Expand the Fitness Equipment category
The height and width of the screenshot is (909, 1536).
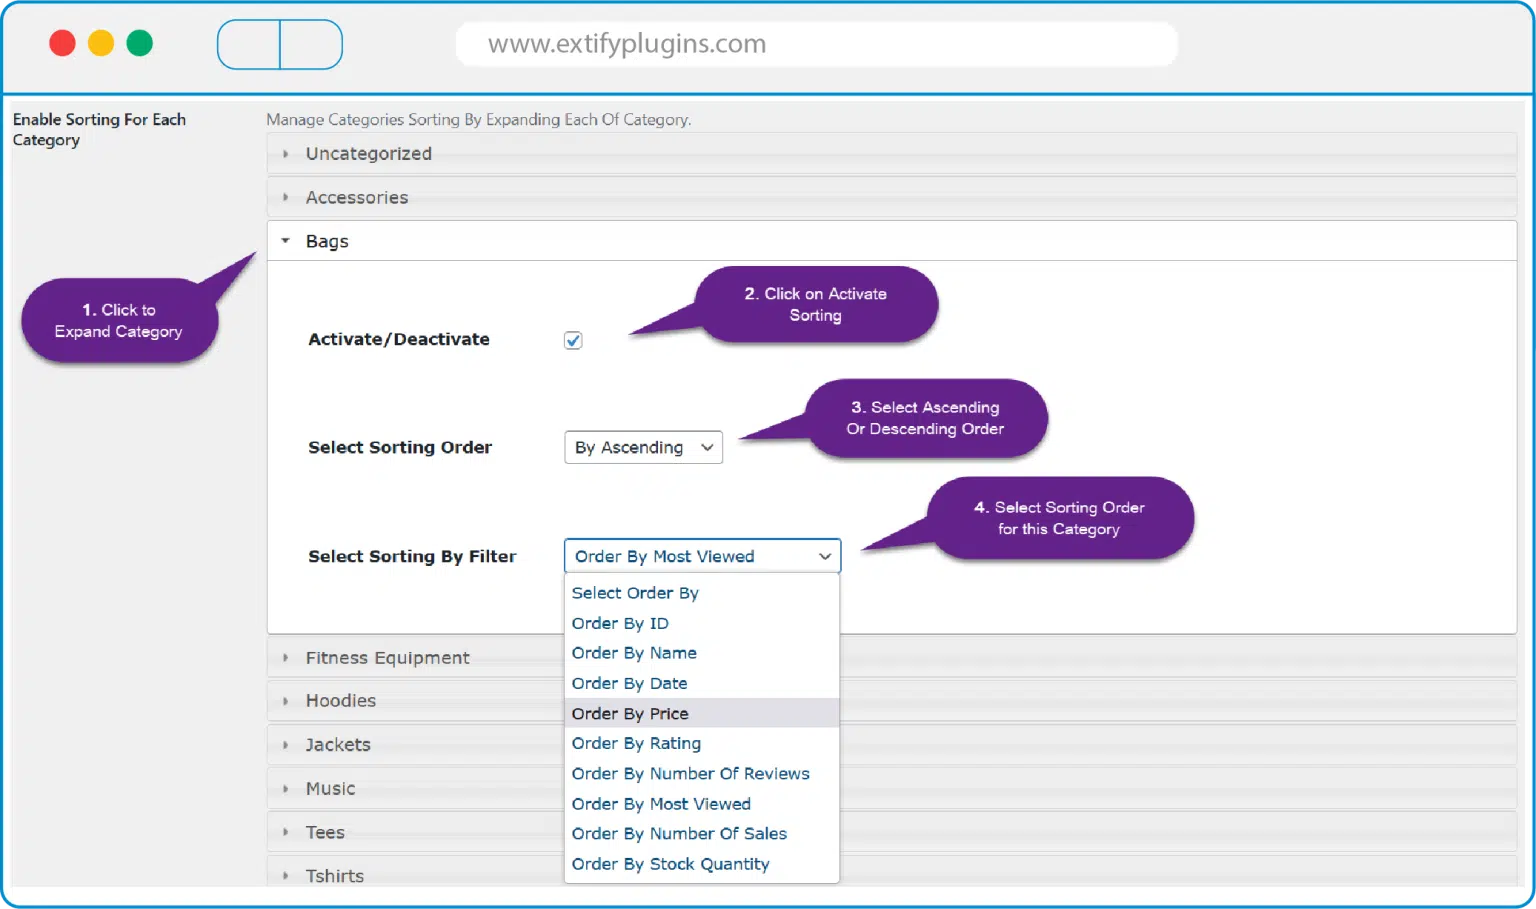(387, 658)
